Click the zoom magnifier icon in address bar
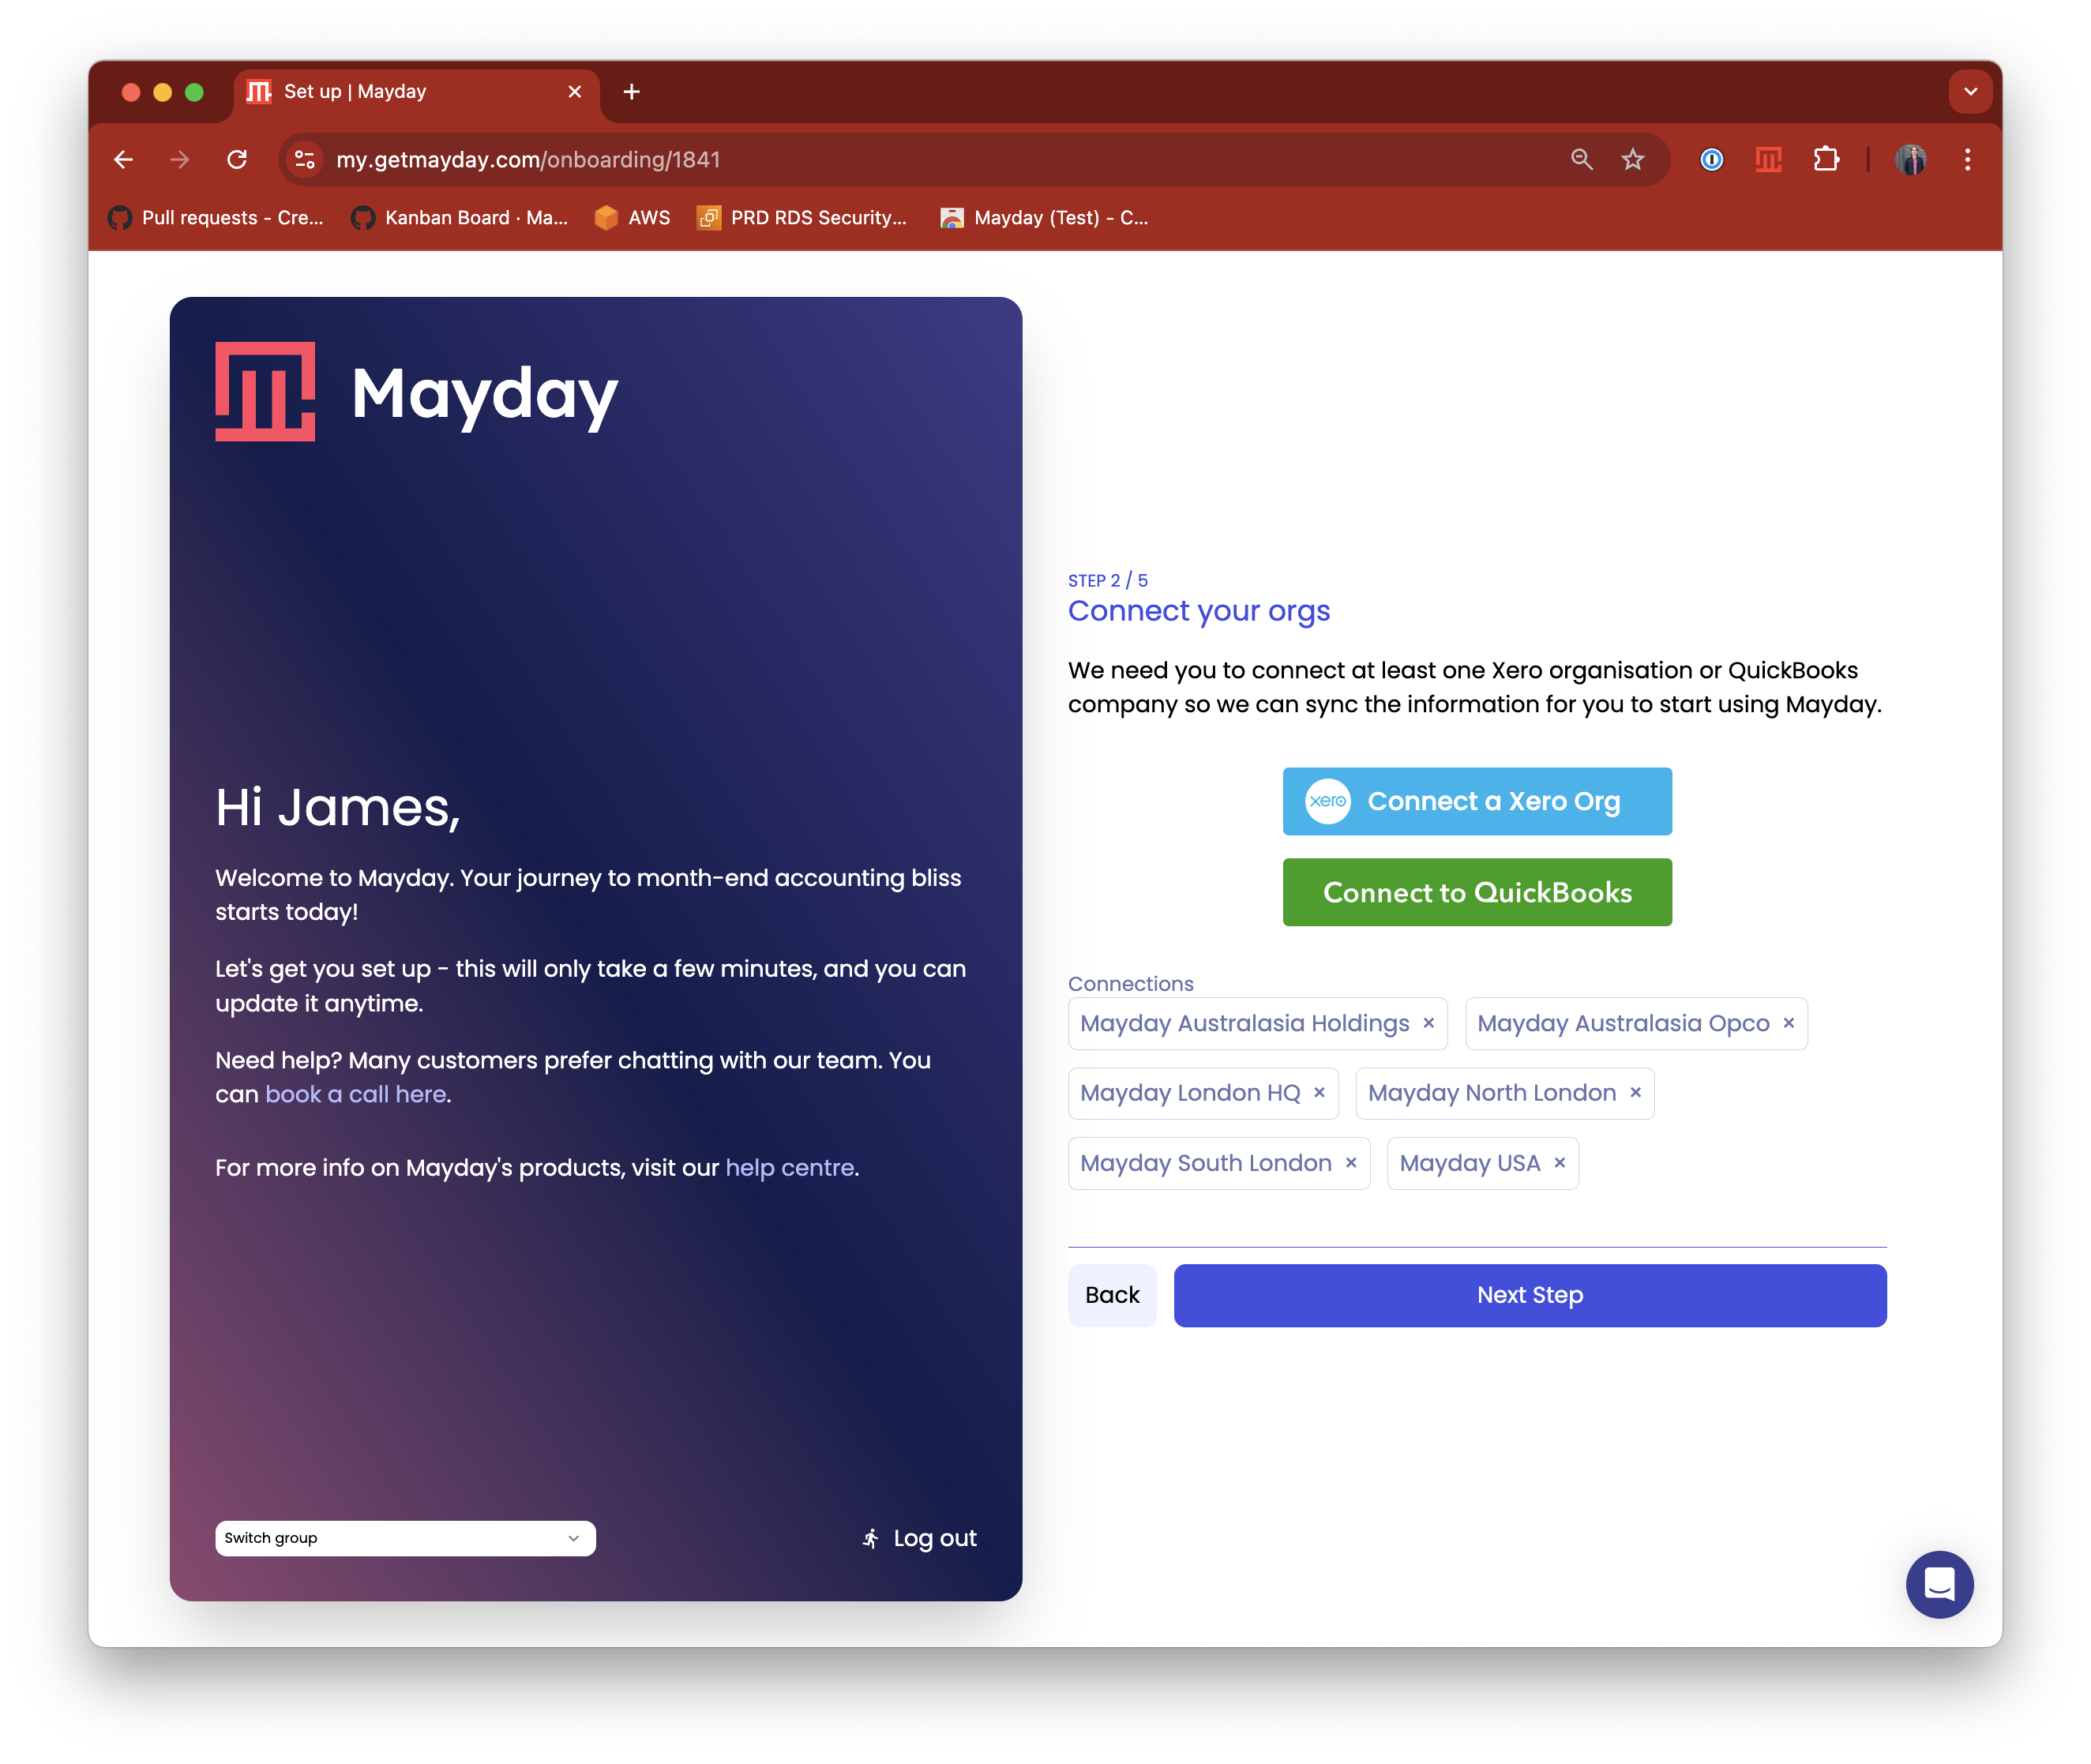Screen dimensions: 2091x1764 [x=1581, y=160]
